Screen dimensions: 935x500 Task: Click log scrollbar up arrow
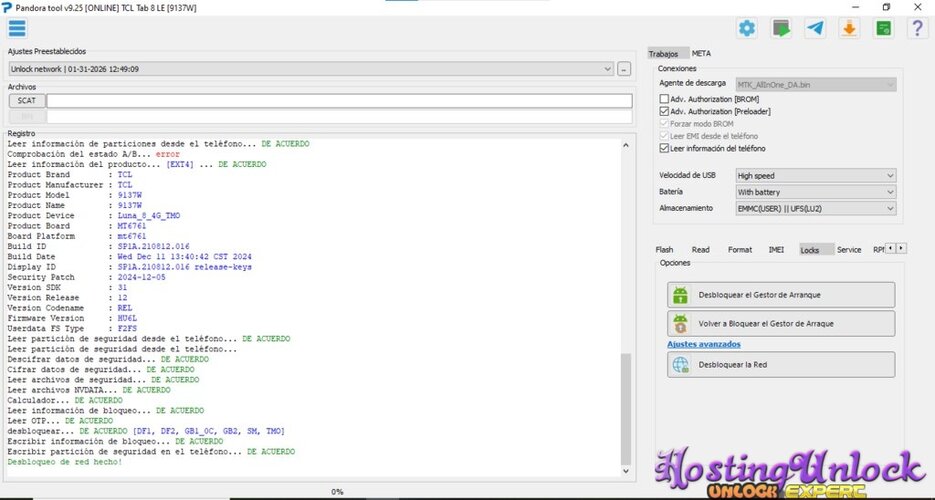pyautogui.click(x=626, y=145)
